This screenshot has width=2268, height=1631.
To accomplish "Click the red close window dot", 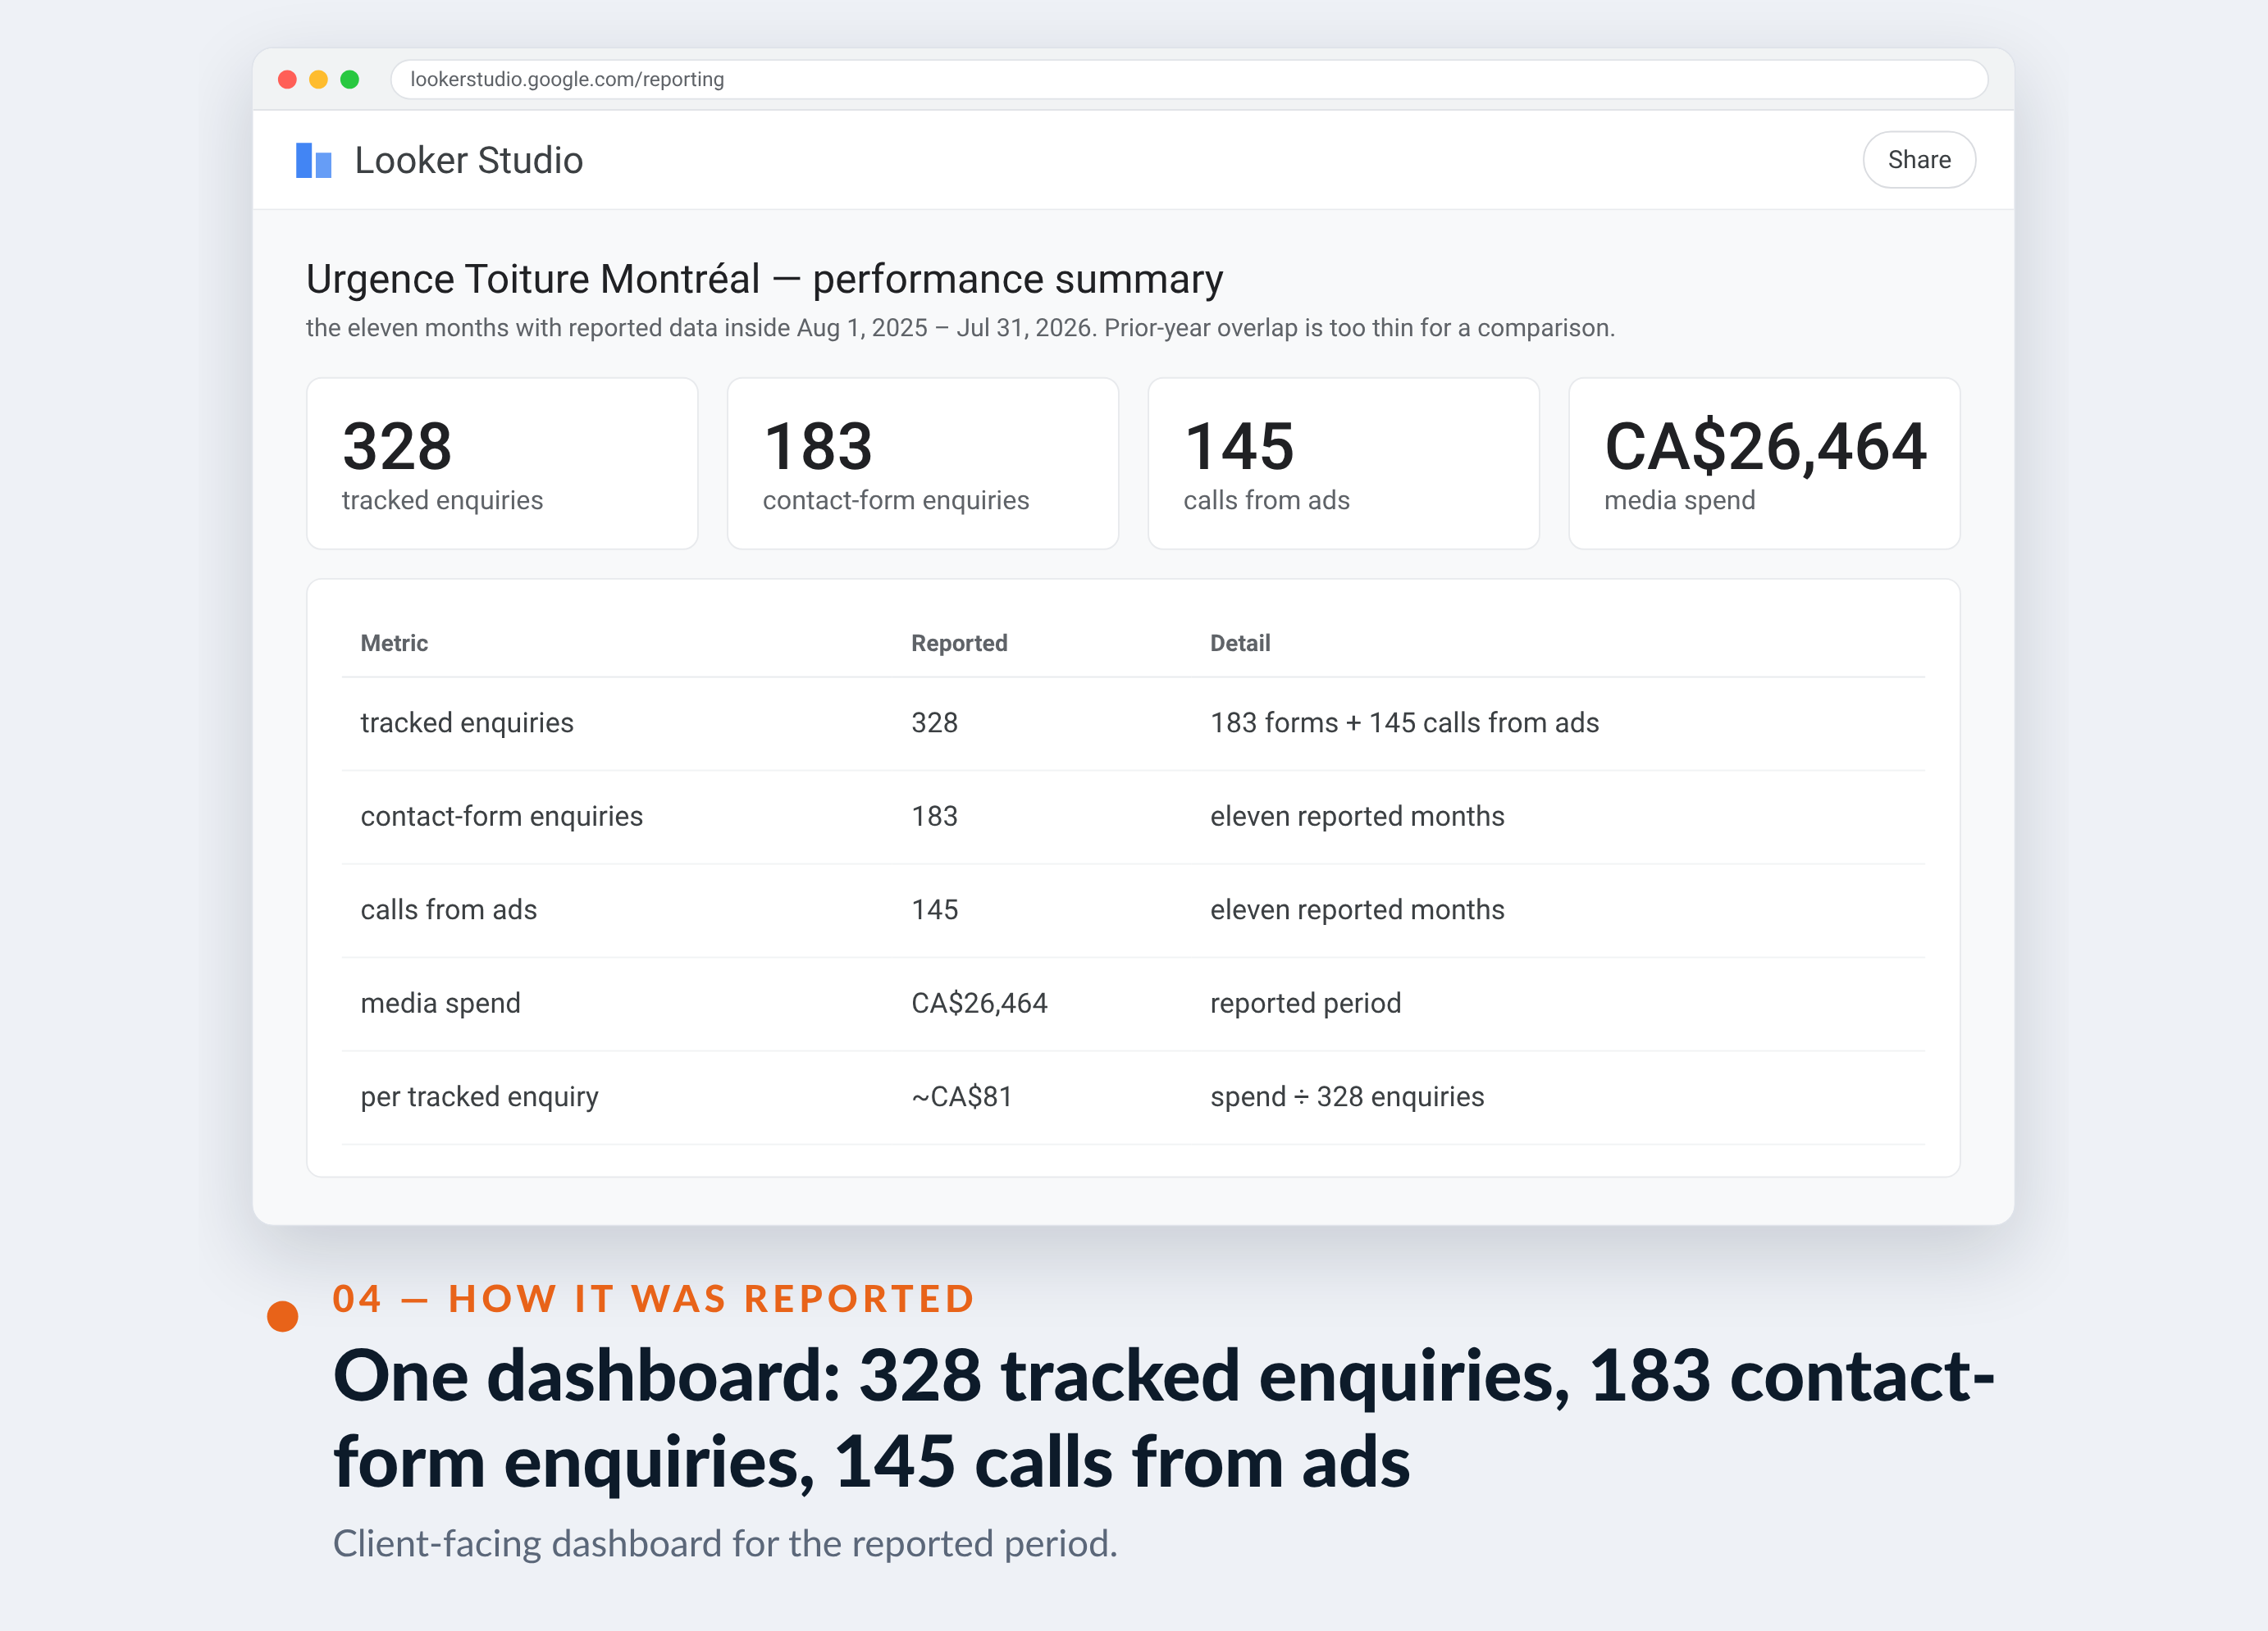I will [x=287, y=79].
